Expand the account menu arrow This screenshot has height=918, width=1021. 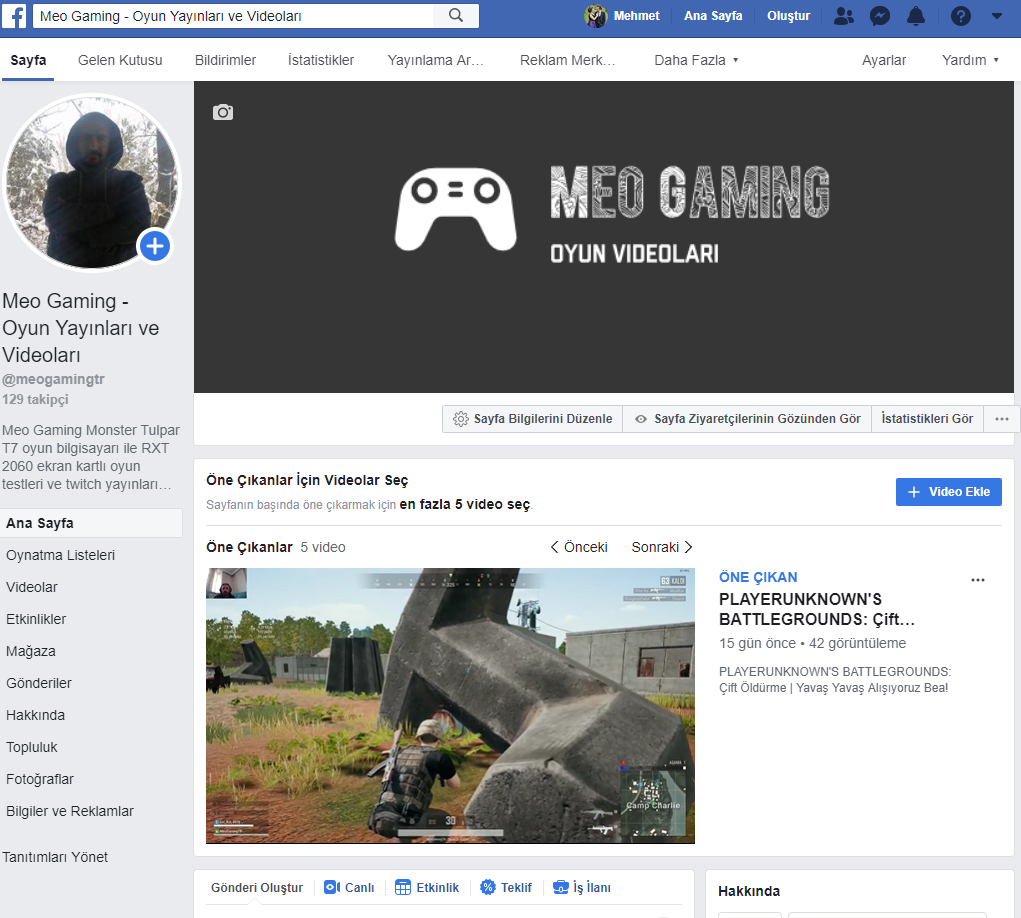tap(996, 16)
